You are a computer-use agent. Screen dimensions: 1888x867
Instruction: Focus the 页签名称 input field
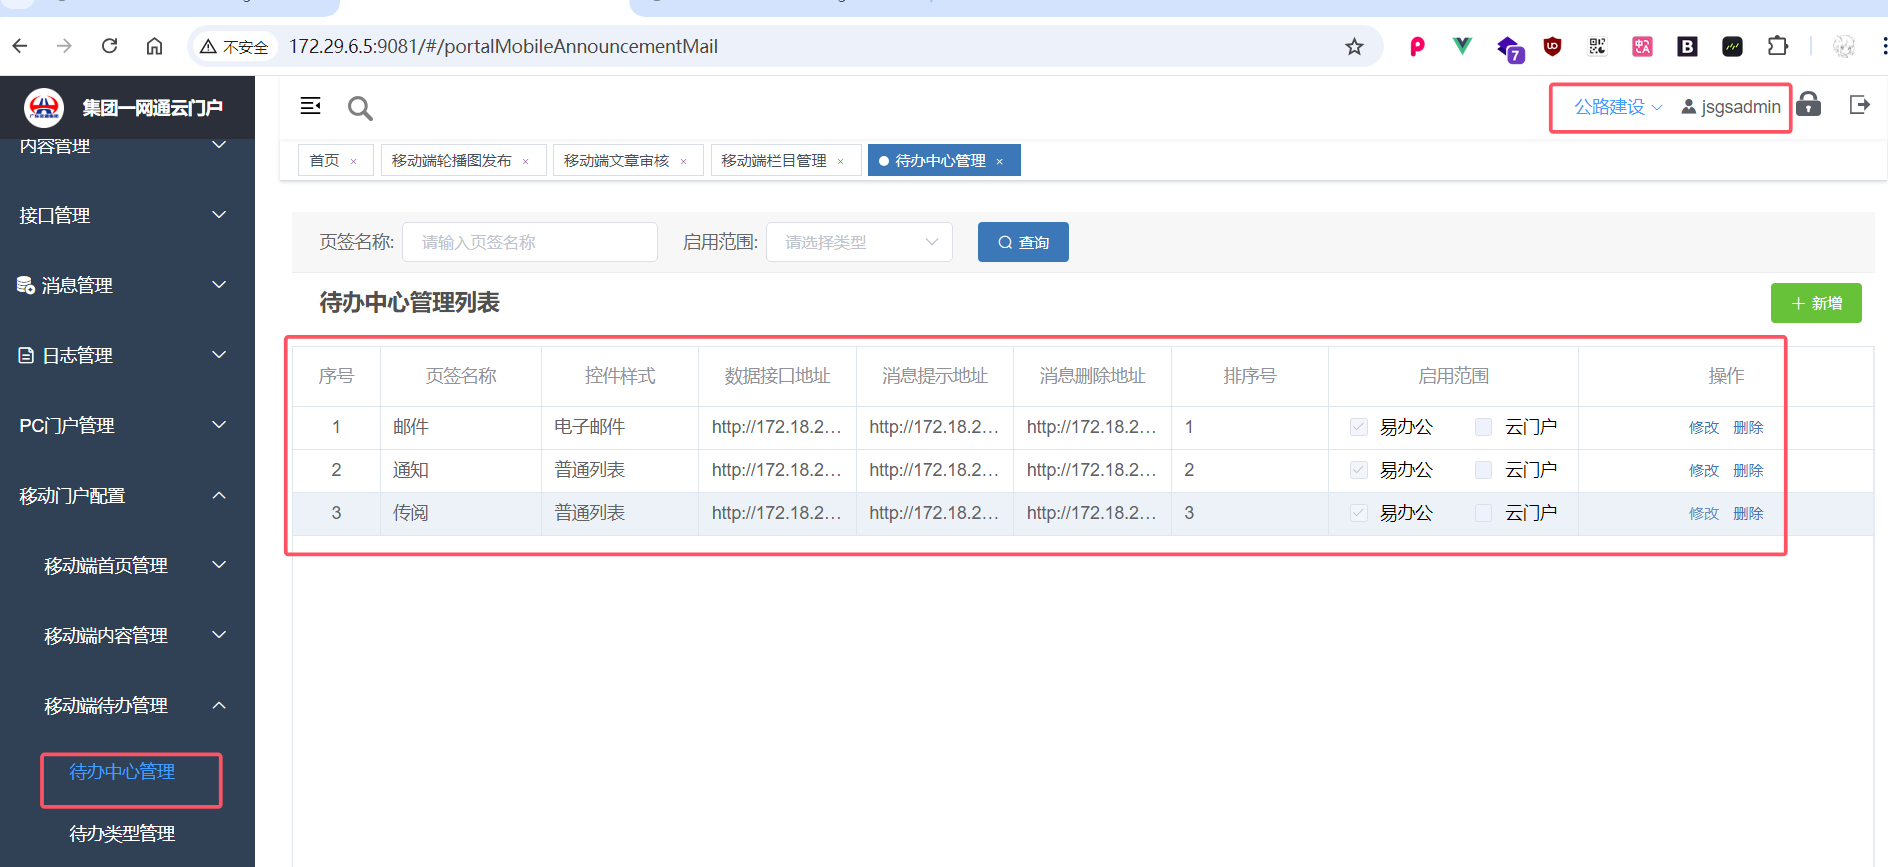[530, 242]
